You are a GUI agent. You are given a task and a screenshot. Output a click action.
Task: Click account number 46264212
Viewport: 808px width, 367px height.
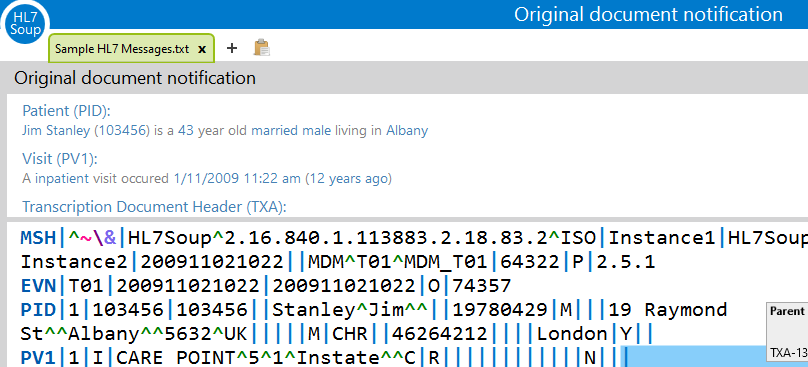[440, 335]
